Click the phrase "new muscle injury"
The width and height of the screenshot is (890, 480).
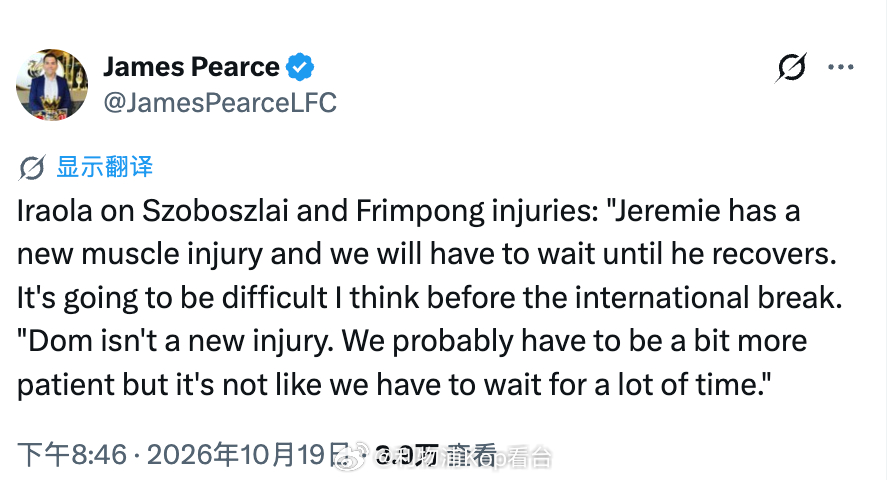pos(140,254)
